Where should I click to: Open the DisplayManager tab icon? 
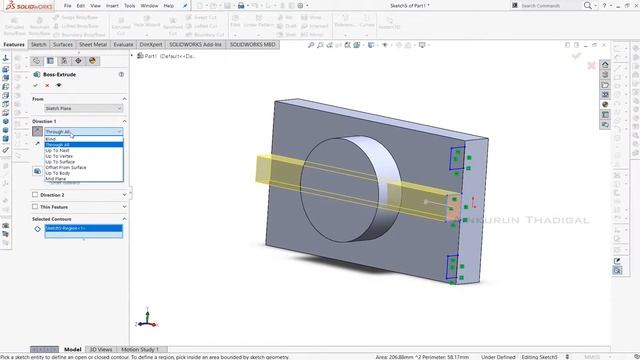tap(92, 61)
